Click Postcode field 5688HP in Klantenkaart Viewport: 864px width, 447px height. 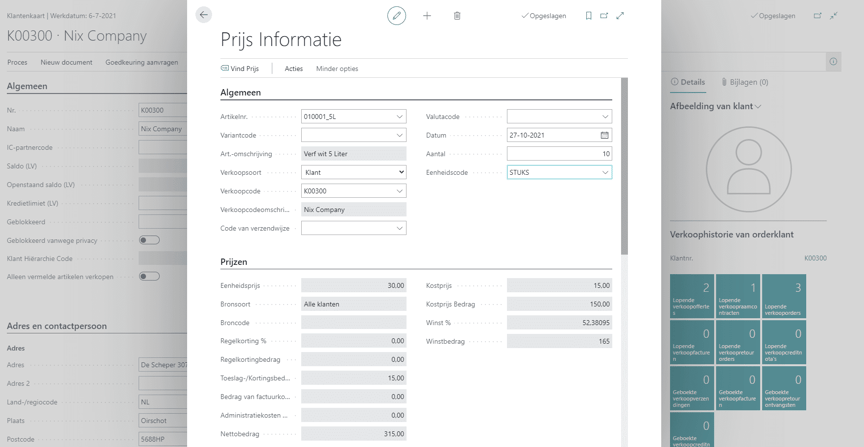pyautogui.click(x=163, y=439)
